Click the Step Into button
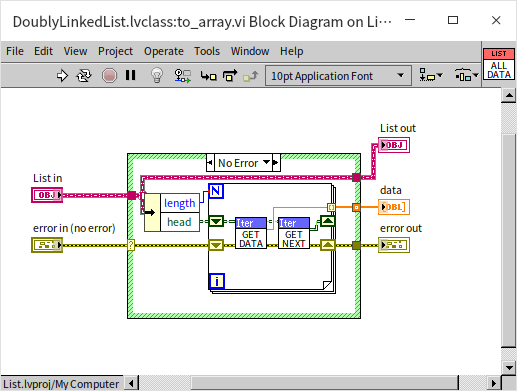Screen dimensions: 517x391 point(208,76)
